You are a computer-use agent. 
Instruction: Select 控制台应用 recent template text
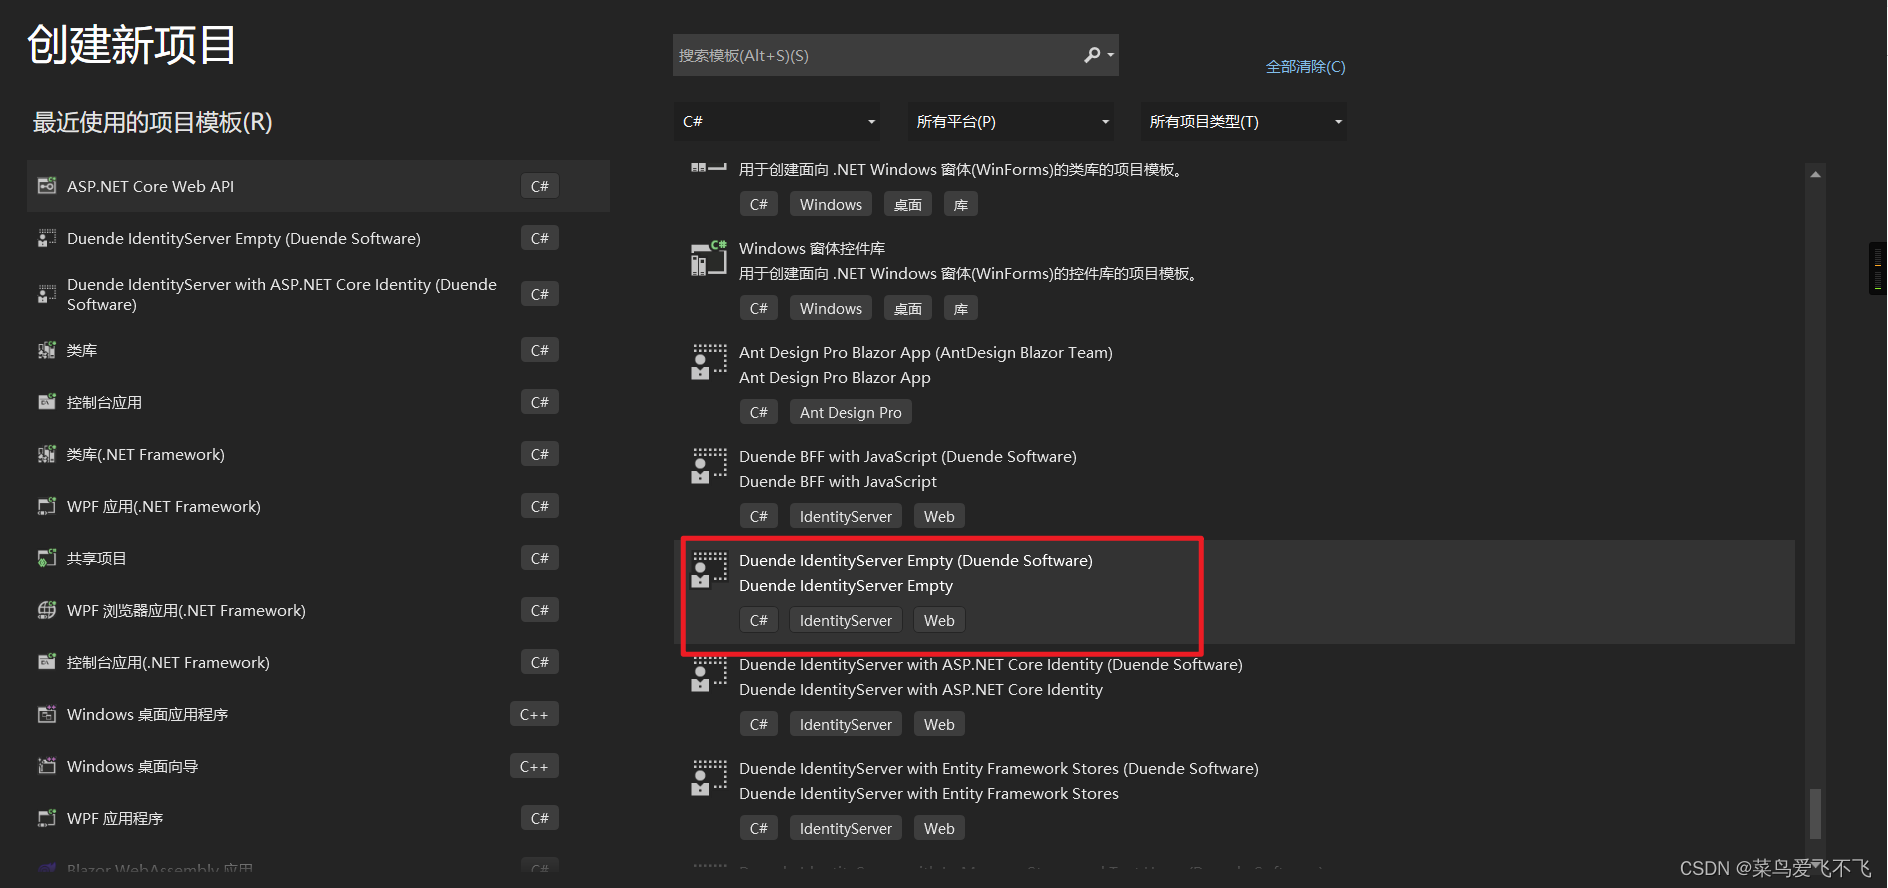coord(104,402)
